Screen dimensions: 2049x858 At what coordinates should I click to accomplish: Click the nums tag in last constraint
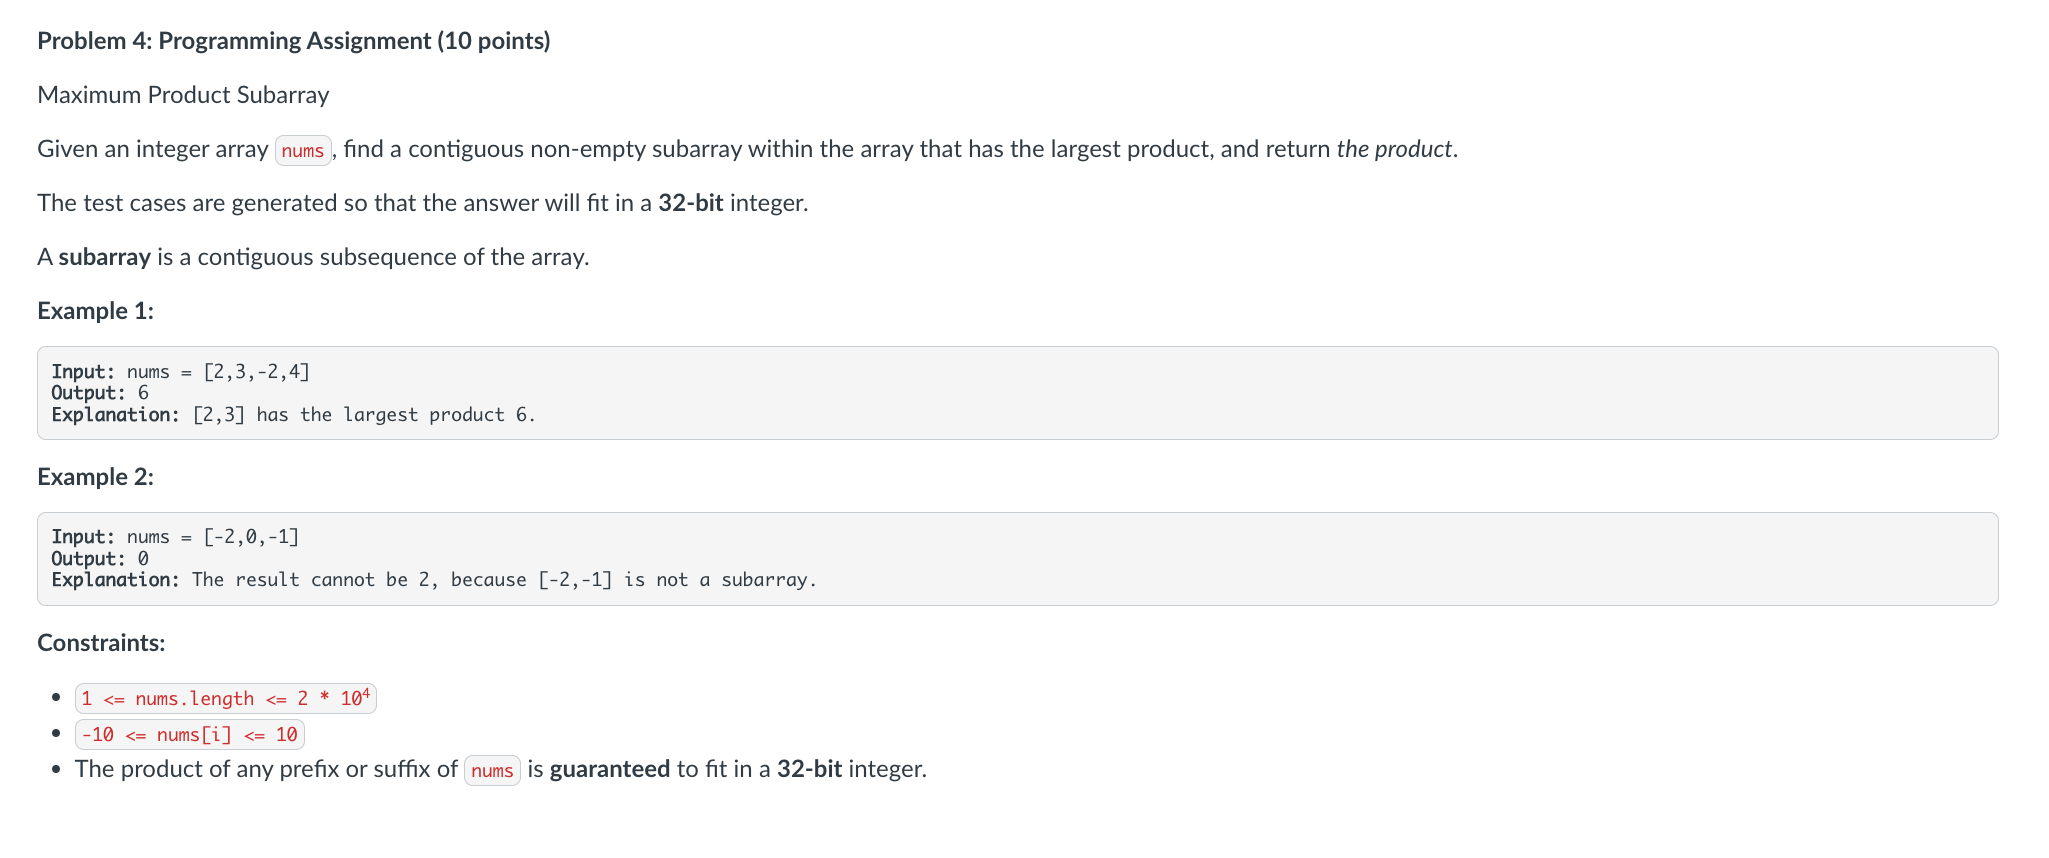click(x=492, y=770)
